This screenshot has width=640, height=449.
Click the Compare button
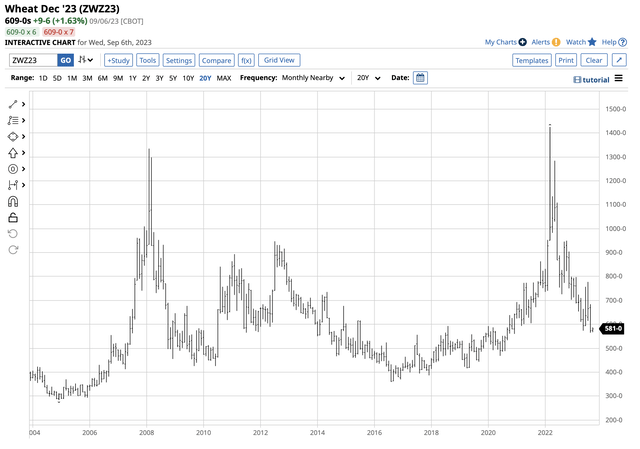pos(216,60)
